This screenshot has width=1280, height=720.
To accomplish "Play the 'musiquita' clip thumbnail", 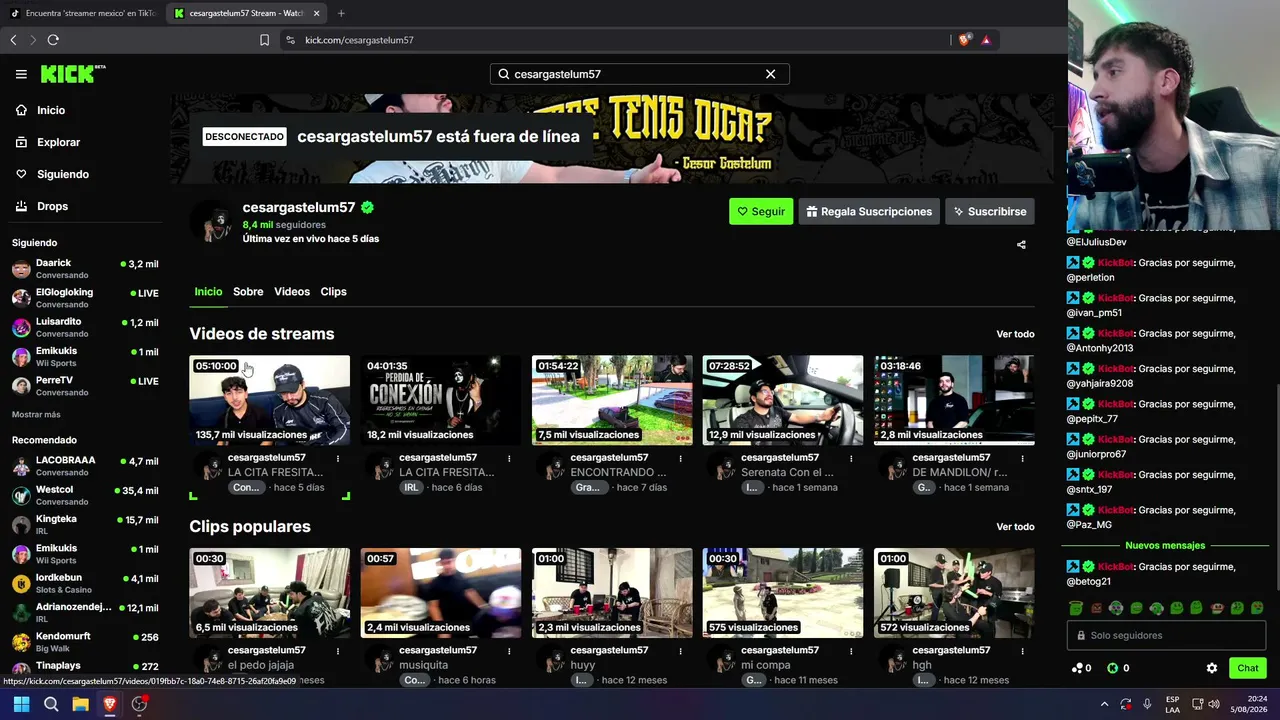I will point(441,593).
